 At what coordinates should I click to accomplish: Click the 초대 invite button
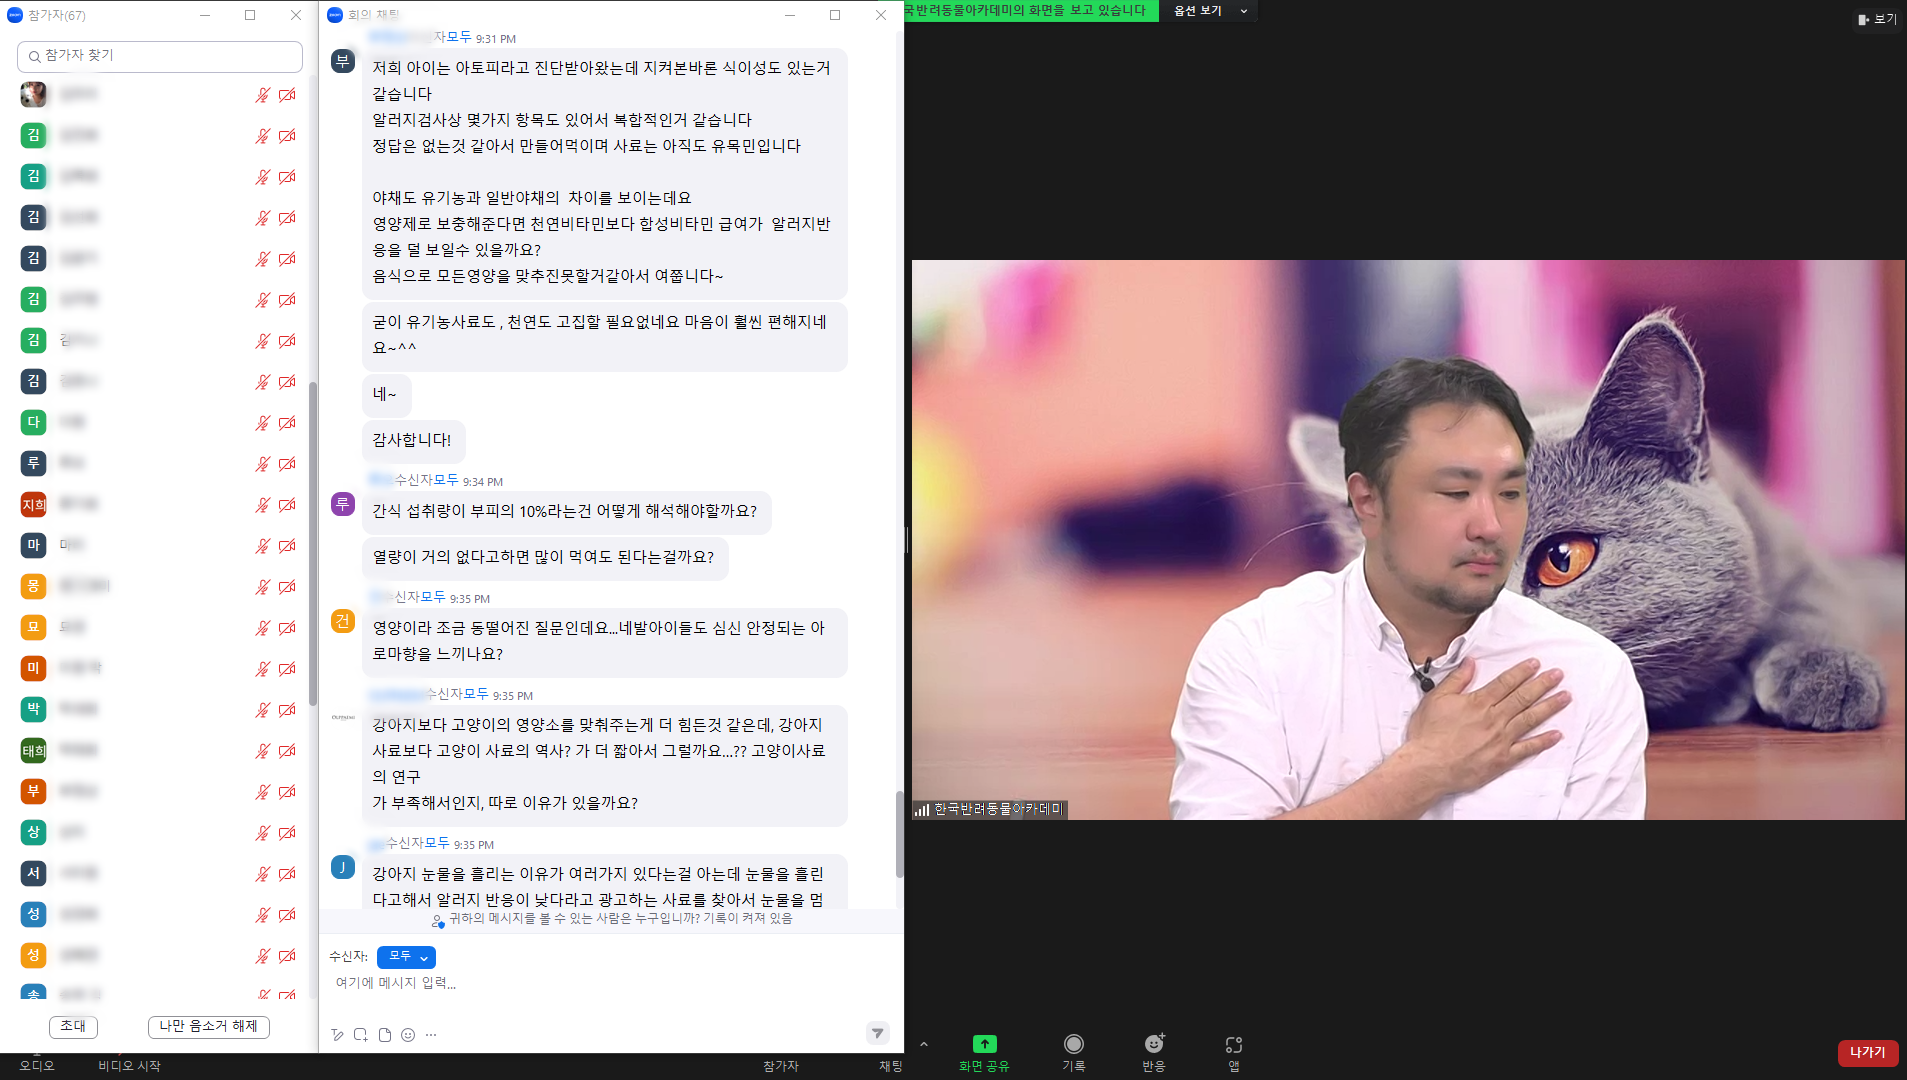73,1027
